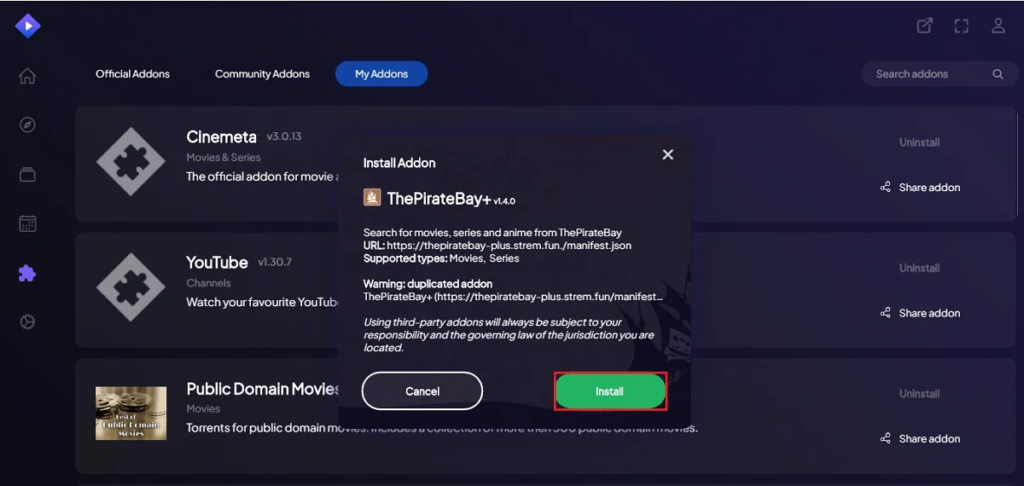Click the 'Supported types: Movies, Series' line
1024x486 pixels.
(441, 258)
